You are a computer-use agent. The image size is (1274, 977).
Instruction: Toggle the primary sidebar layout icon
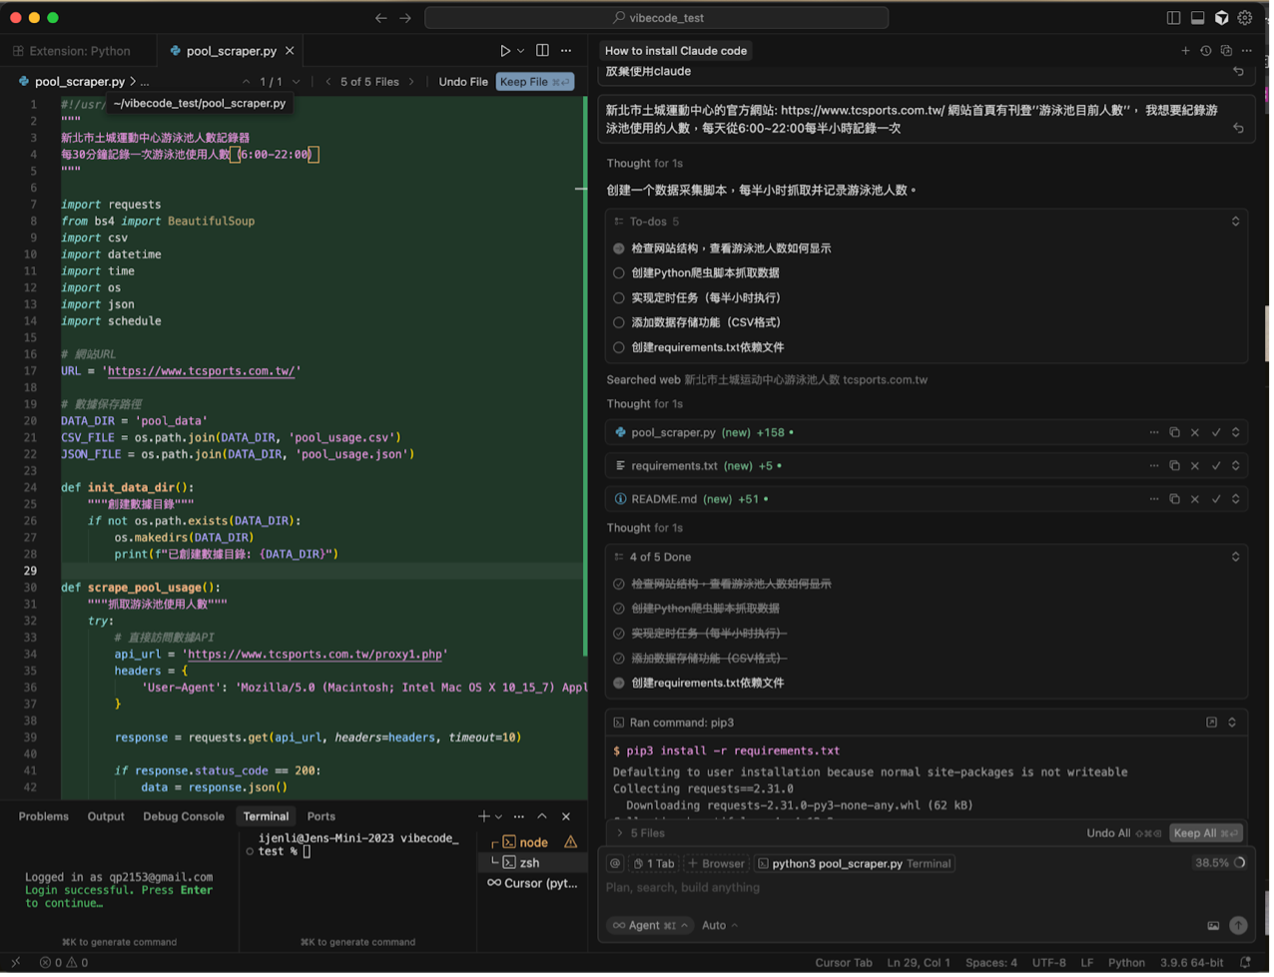click(x=1174, y=18)
